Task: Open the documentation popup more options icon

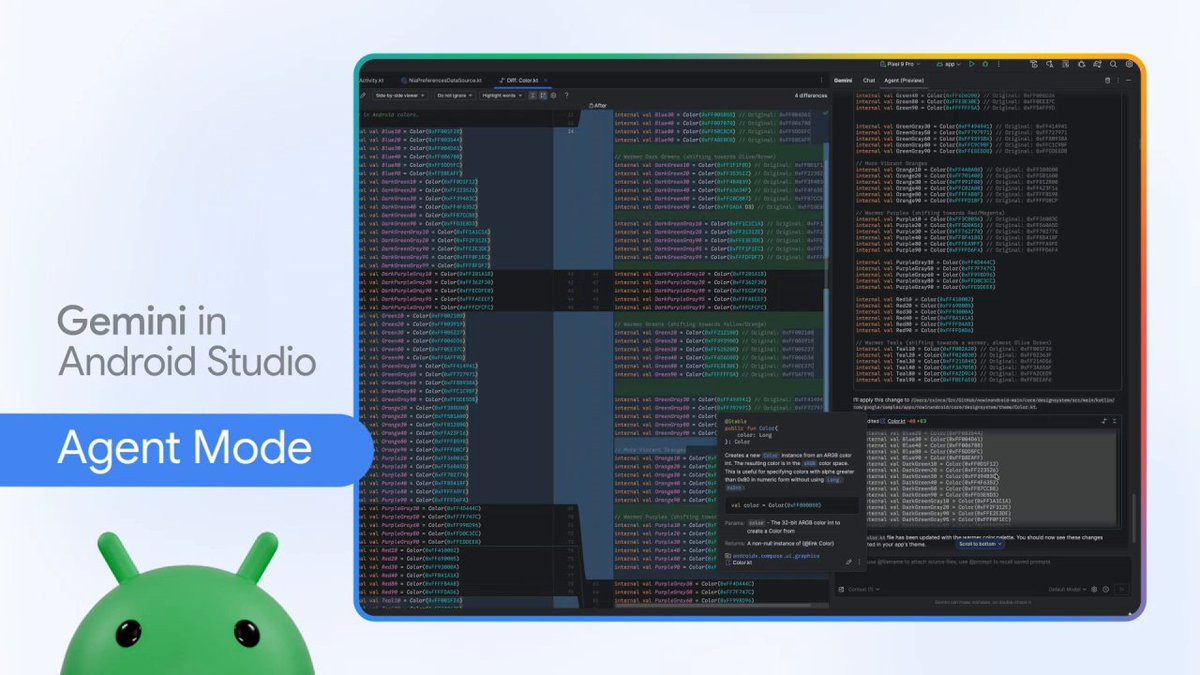Action: [x=859, y=562]
